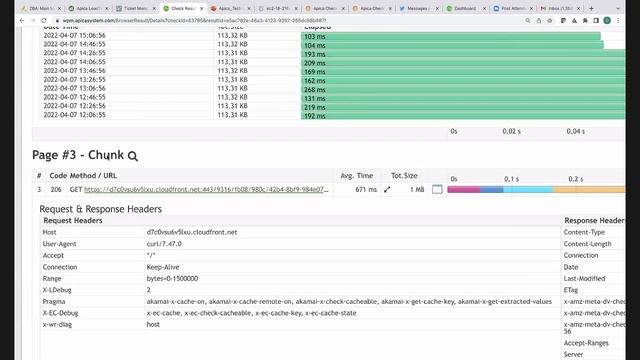Screen dimensions: 640x360
Task: Click the Avg. Time column header
Action: (357, 176)
